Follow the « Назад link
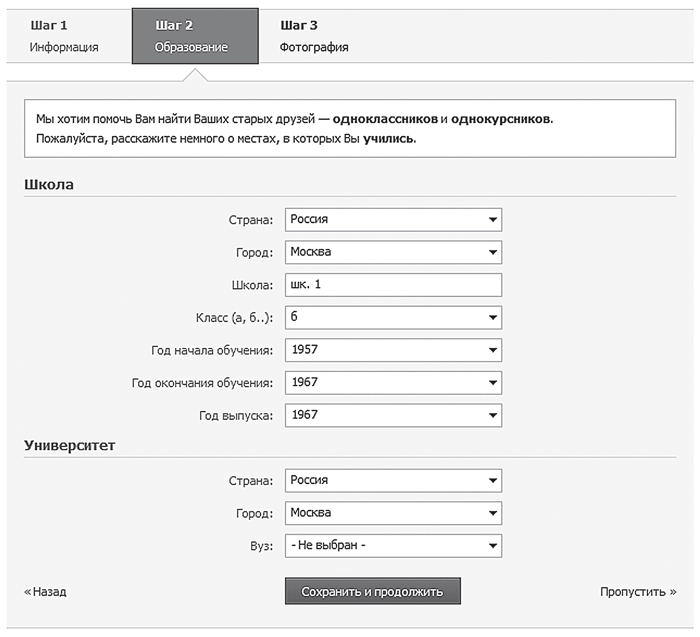Viewport: 700px width, 637px height. point(45,592)
